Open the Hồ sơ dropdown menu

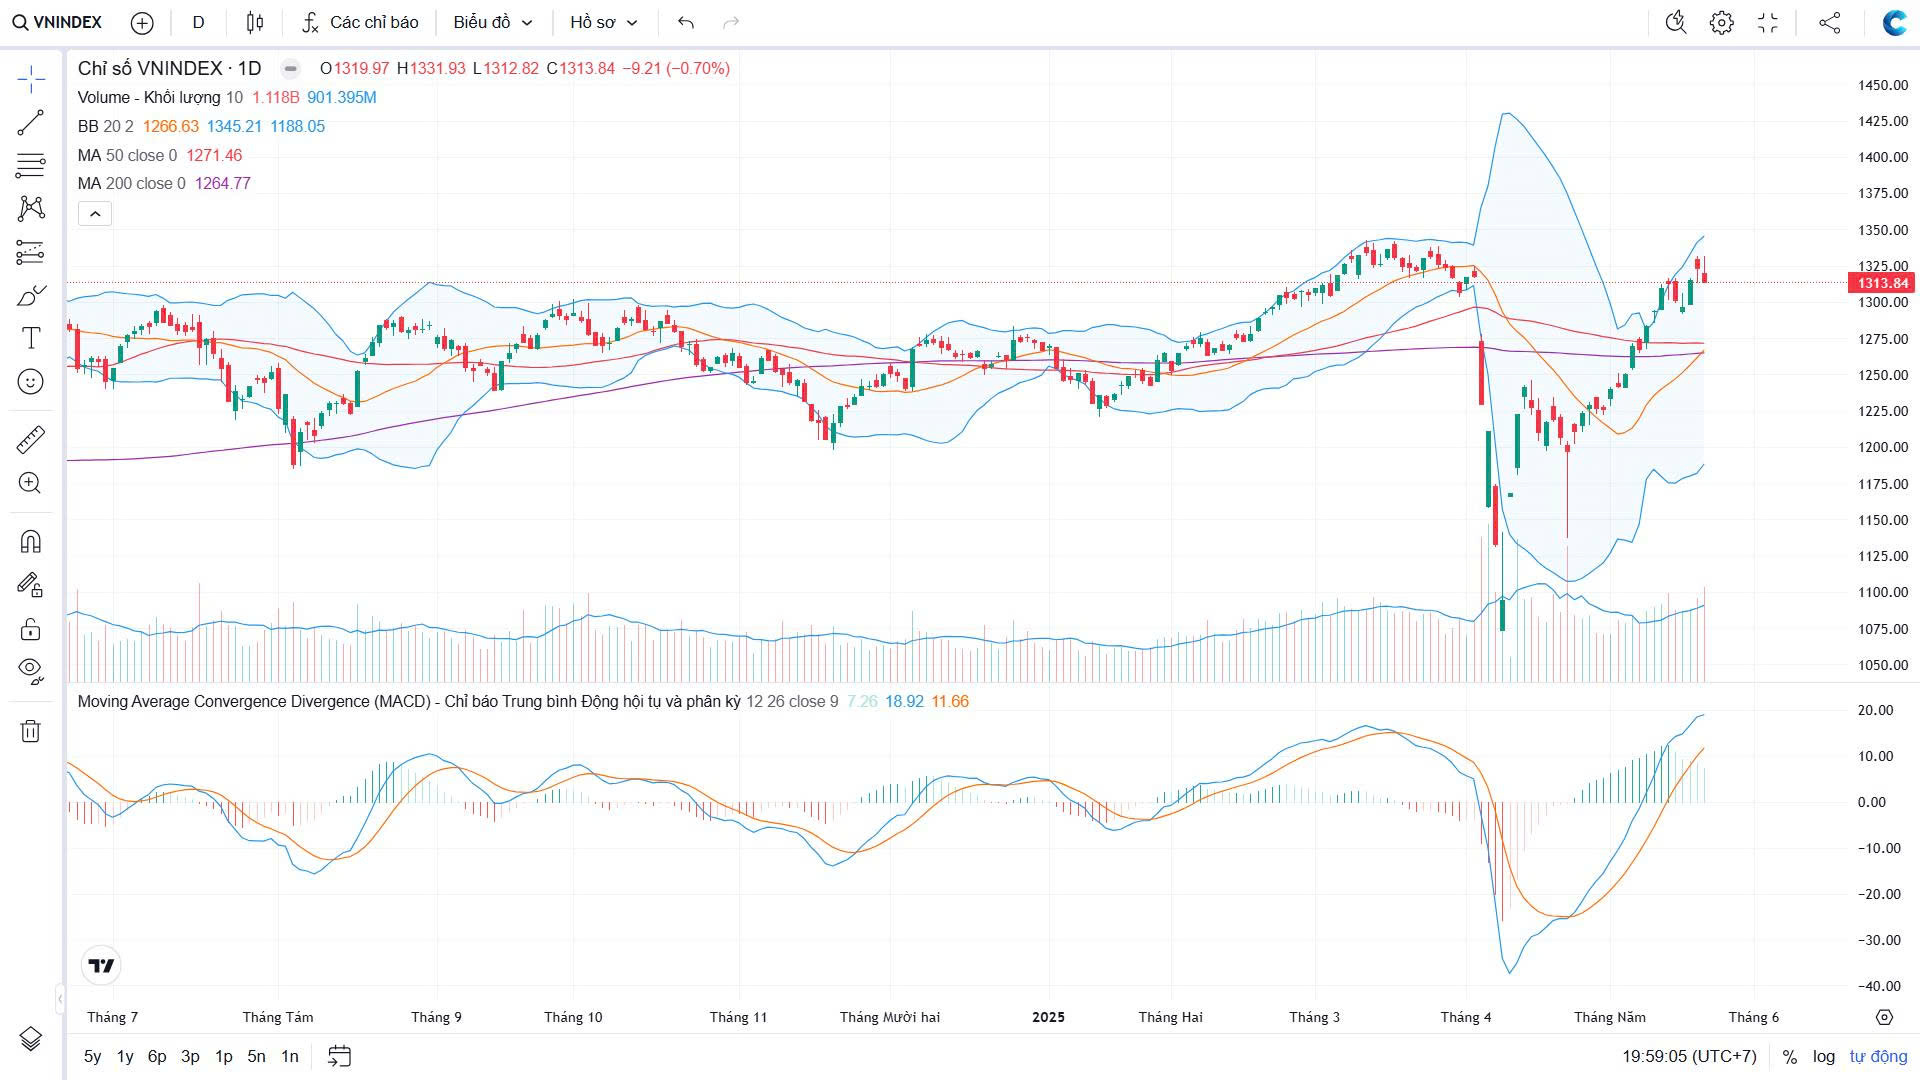click(x=603, y=22)
